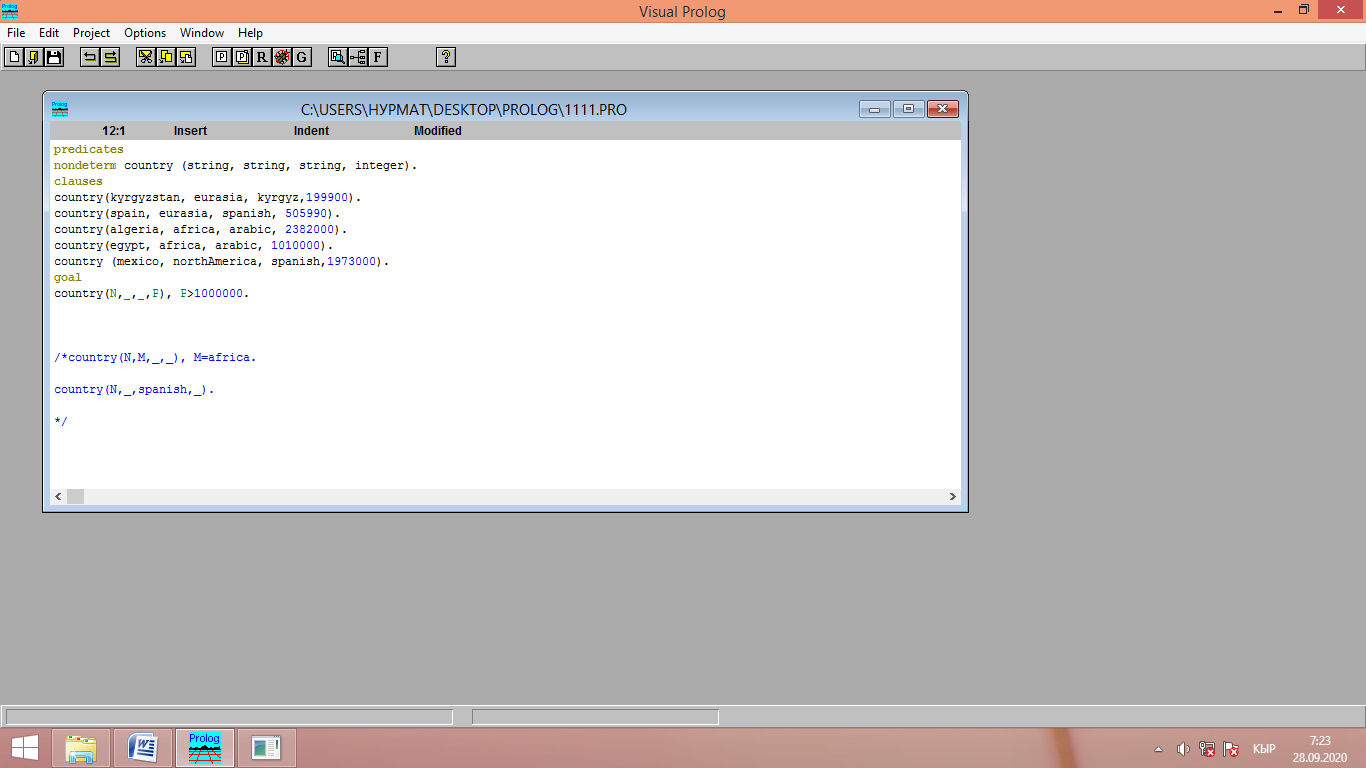The image size is (1366, 768).
Task: Open File Explorer from the taskbar
Action: pos(81,748)
